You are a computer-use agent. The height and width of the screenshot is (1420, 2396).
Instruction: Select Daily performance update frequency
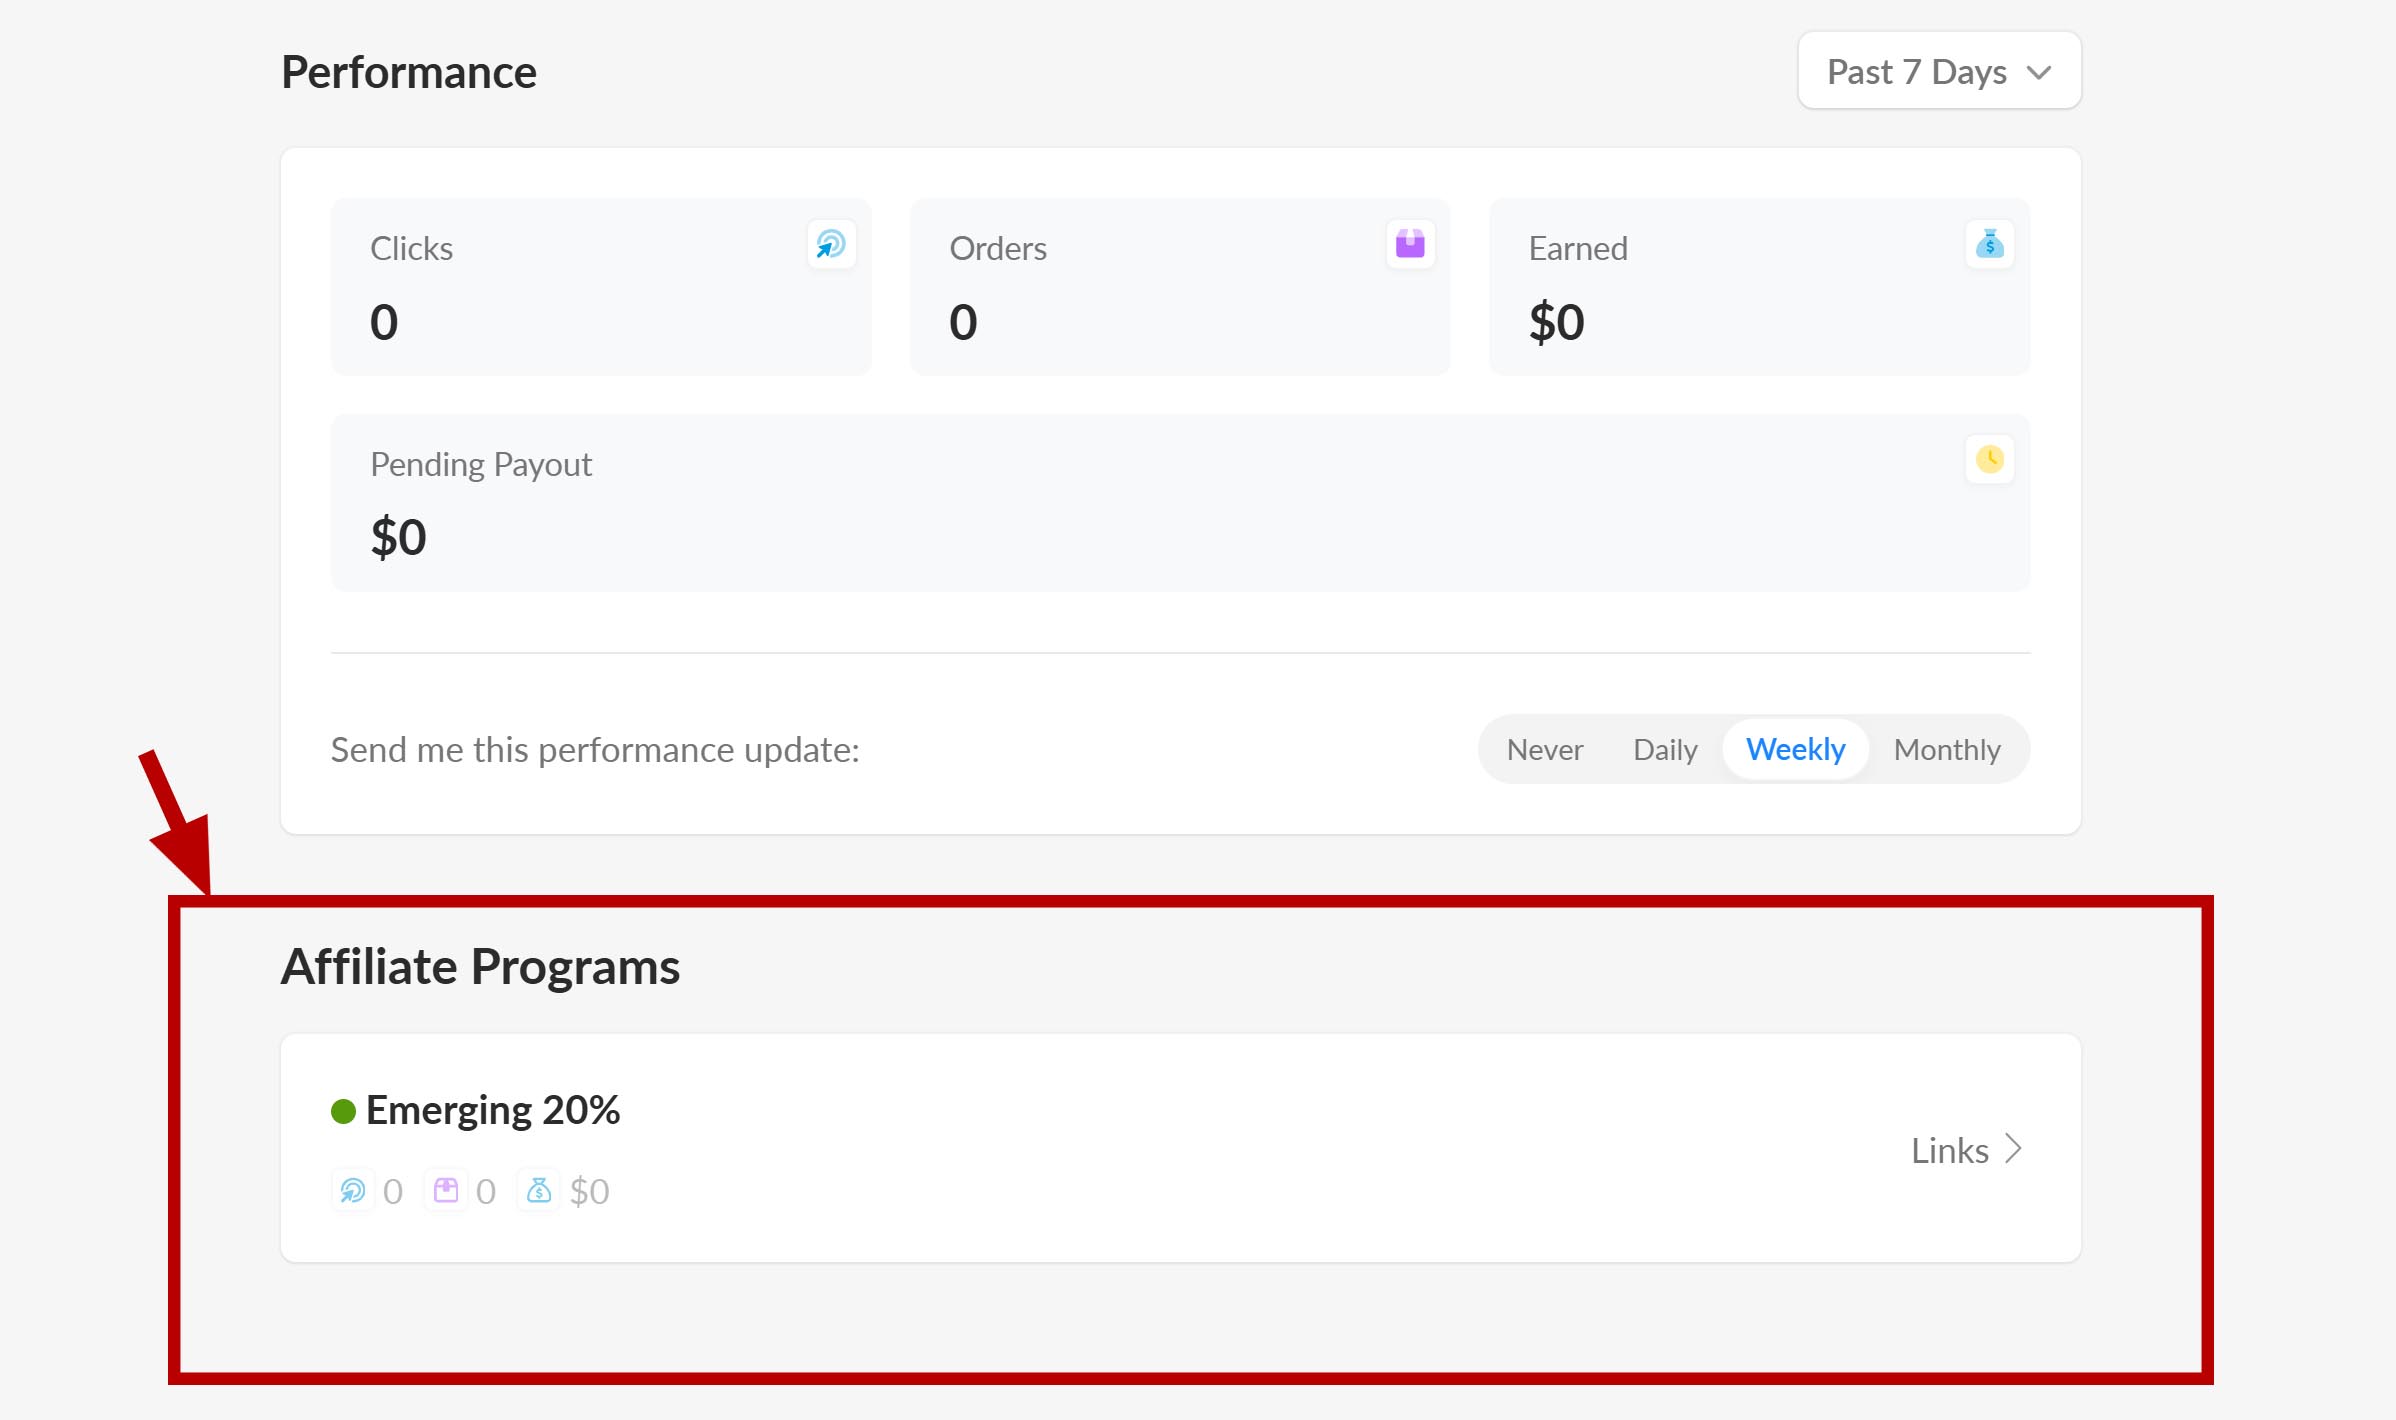pos(1665,749)
